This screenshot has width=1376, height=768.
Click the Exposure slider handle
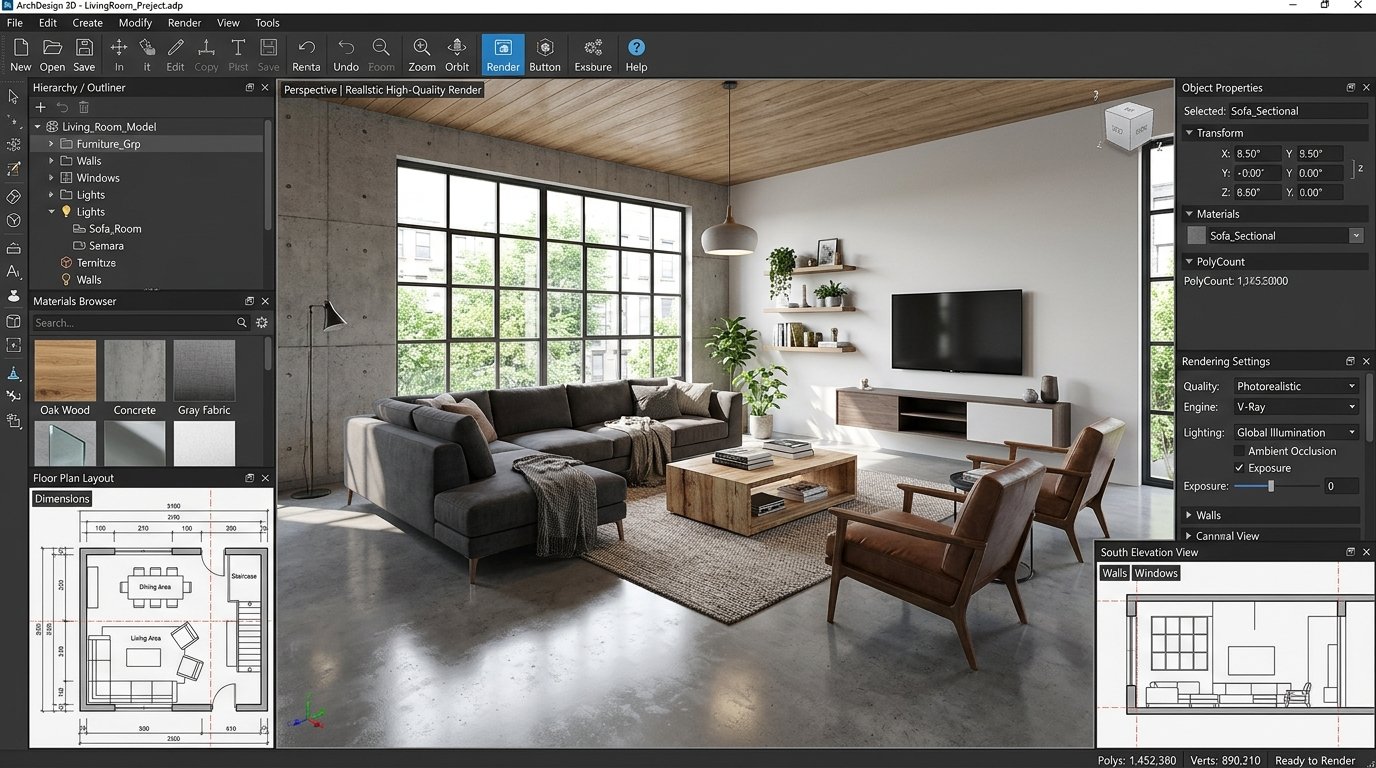point(1271,486)
